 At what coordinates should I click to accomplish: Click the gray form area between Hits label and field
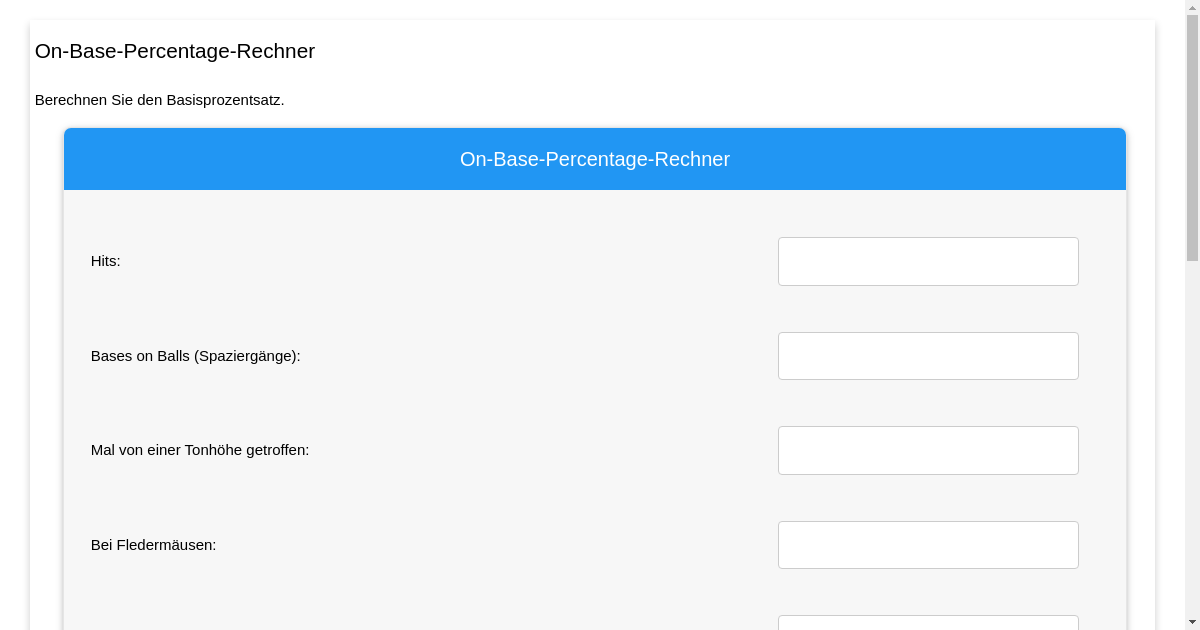[450, 261]
